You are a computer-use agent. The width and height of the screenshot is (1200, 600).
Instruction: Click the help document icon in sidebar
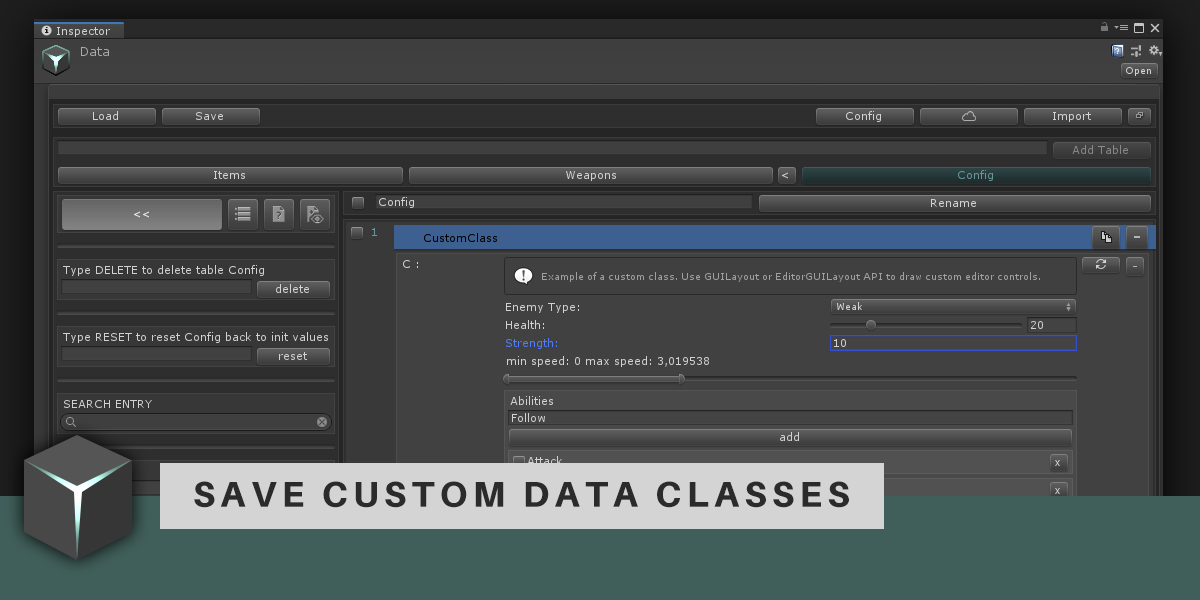(279, 214)
